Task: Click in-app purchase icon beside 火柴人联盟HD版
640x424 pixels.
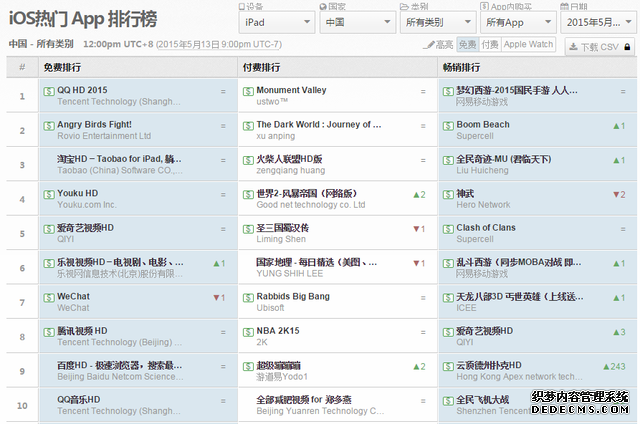Action: point(248,160)
